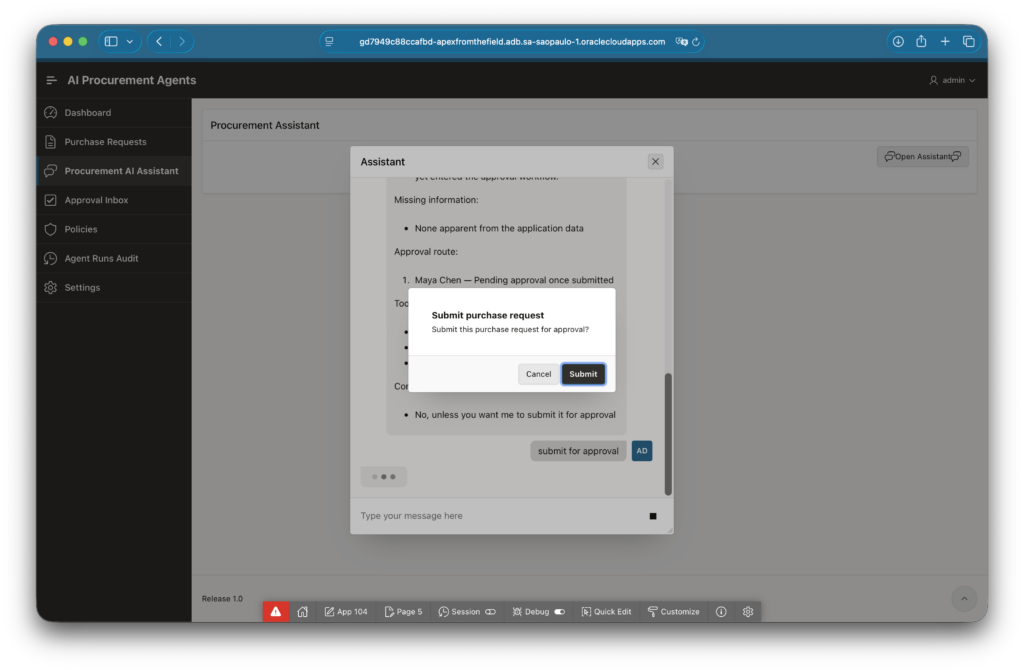The height and width of the screenshot is (670, 1024).
Task: Open a new browser tab
Action: (x=945, y=41)
